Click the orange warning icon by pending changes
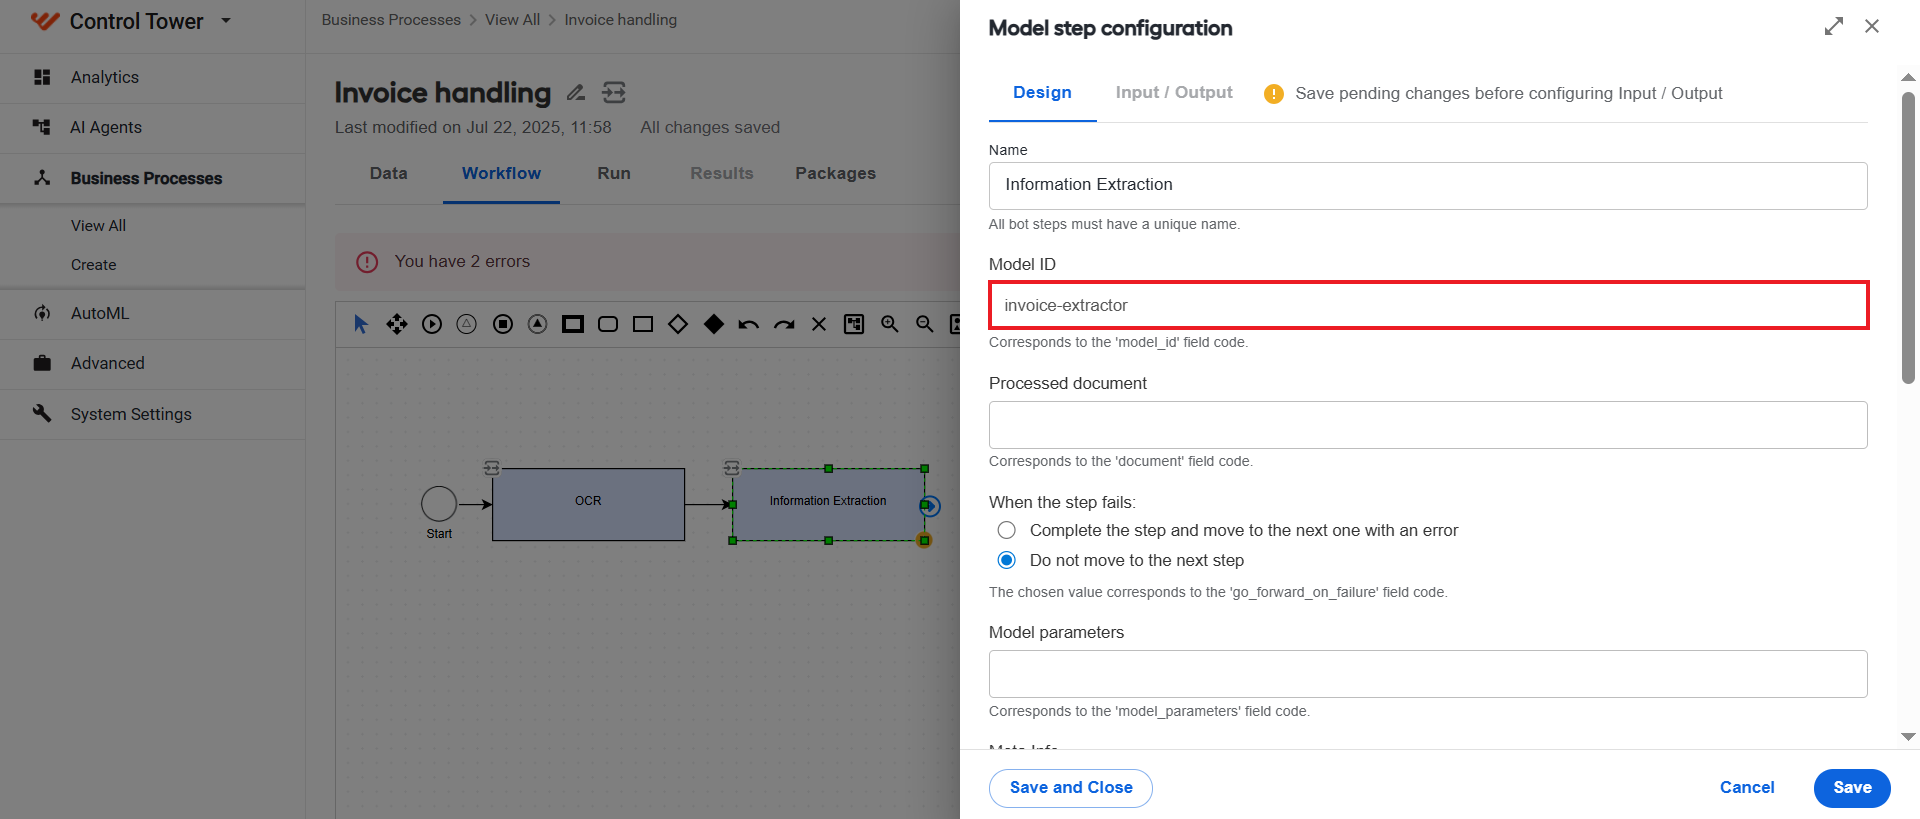Viewport: 1920px width, 819px height. (1274, 94)
